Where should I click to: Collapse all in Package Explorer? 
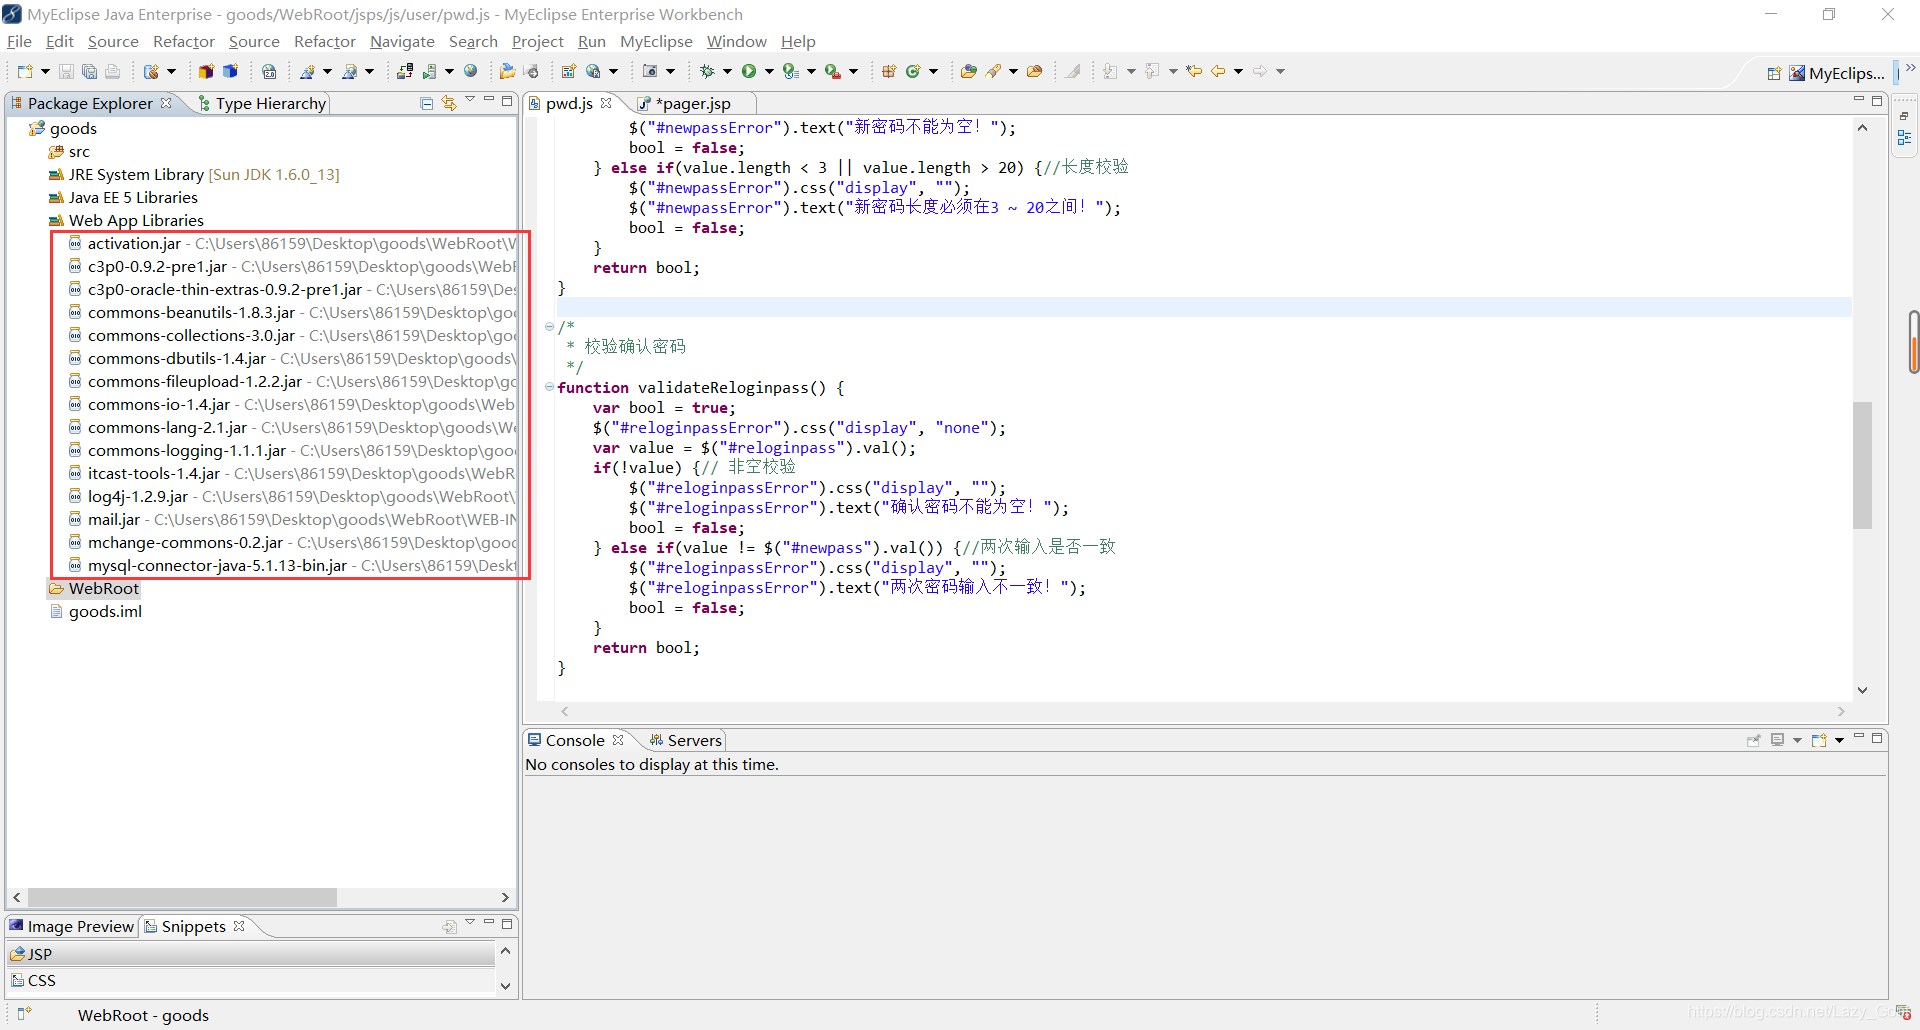click(427, 103)
